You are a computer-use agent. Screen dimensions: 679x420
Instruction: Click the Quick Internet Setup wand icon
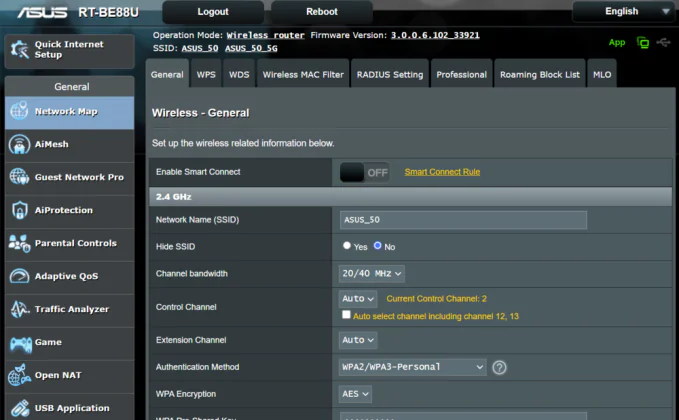point(19,49)
